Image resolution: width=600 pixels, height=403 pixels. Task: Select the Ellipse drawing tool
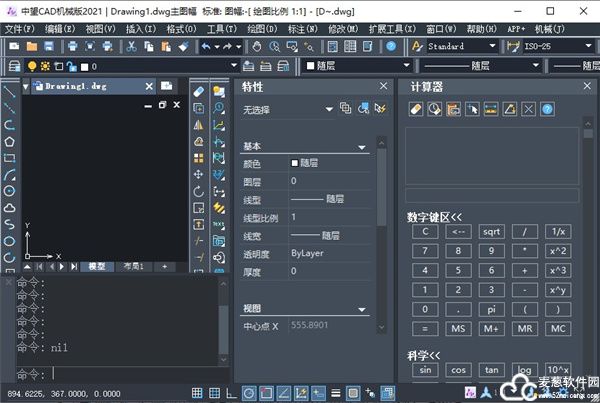(x=9, y=241)
